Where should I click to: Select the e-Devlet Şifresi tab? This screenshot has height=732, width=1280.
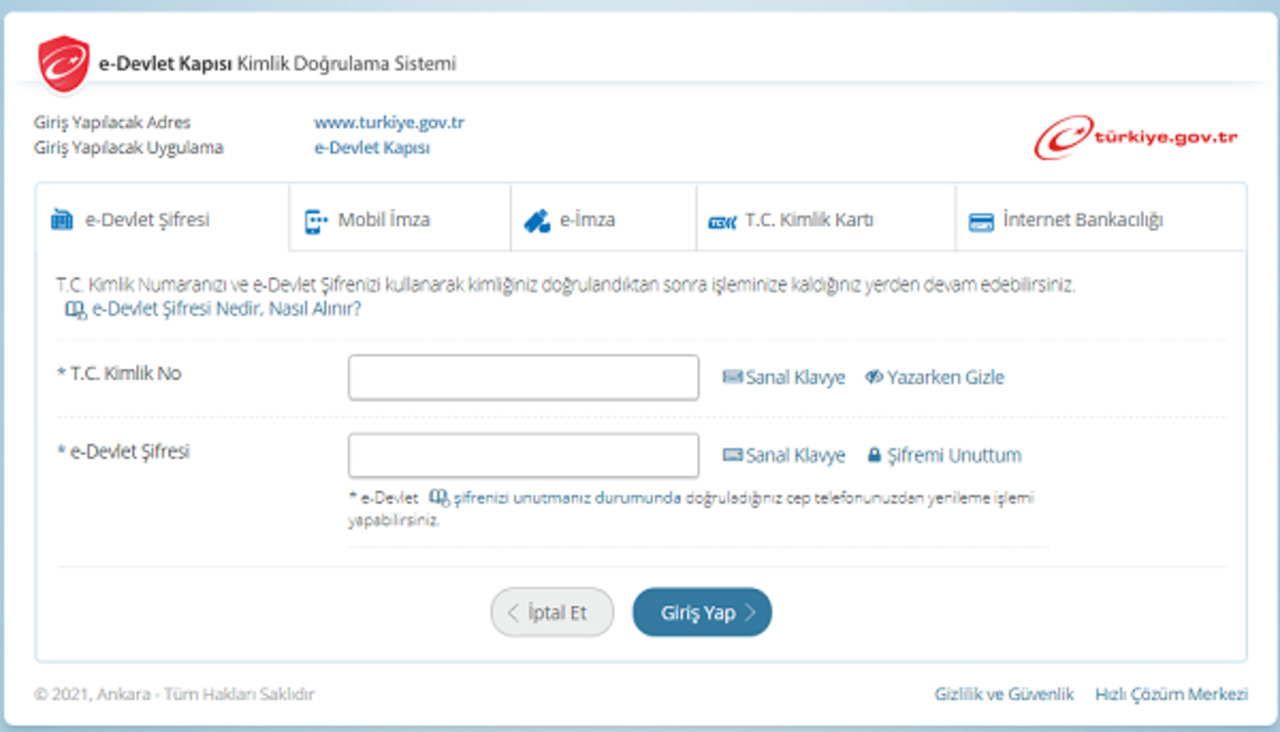tap(162, 218)
